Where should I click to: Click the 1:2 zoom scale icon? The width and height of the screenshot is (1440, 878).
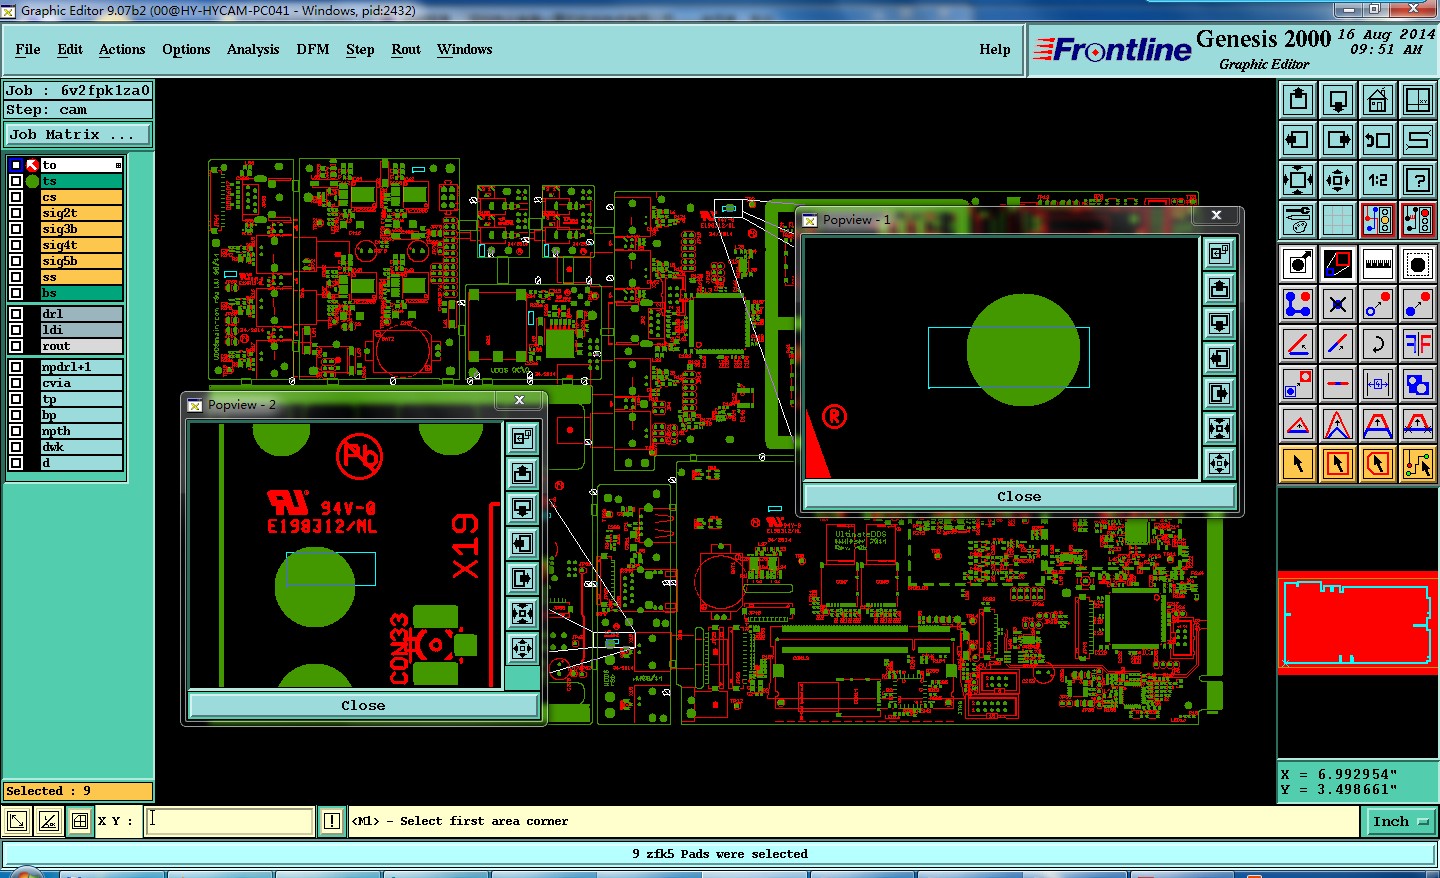pos(1378,180)
